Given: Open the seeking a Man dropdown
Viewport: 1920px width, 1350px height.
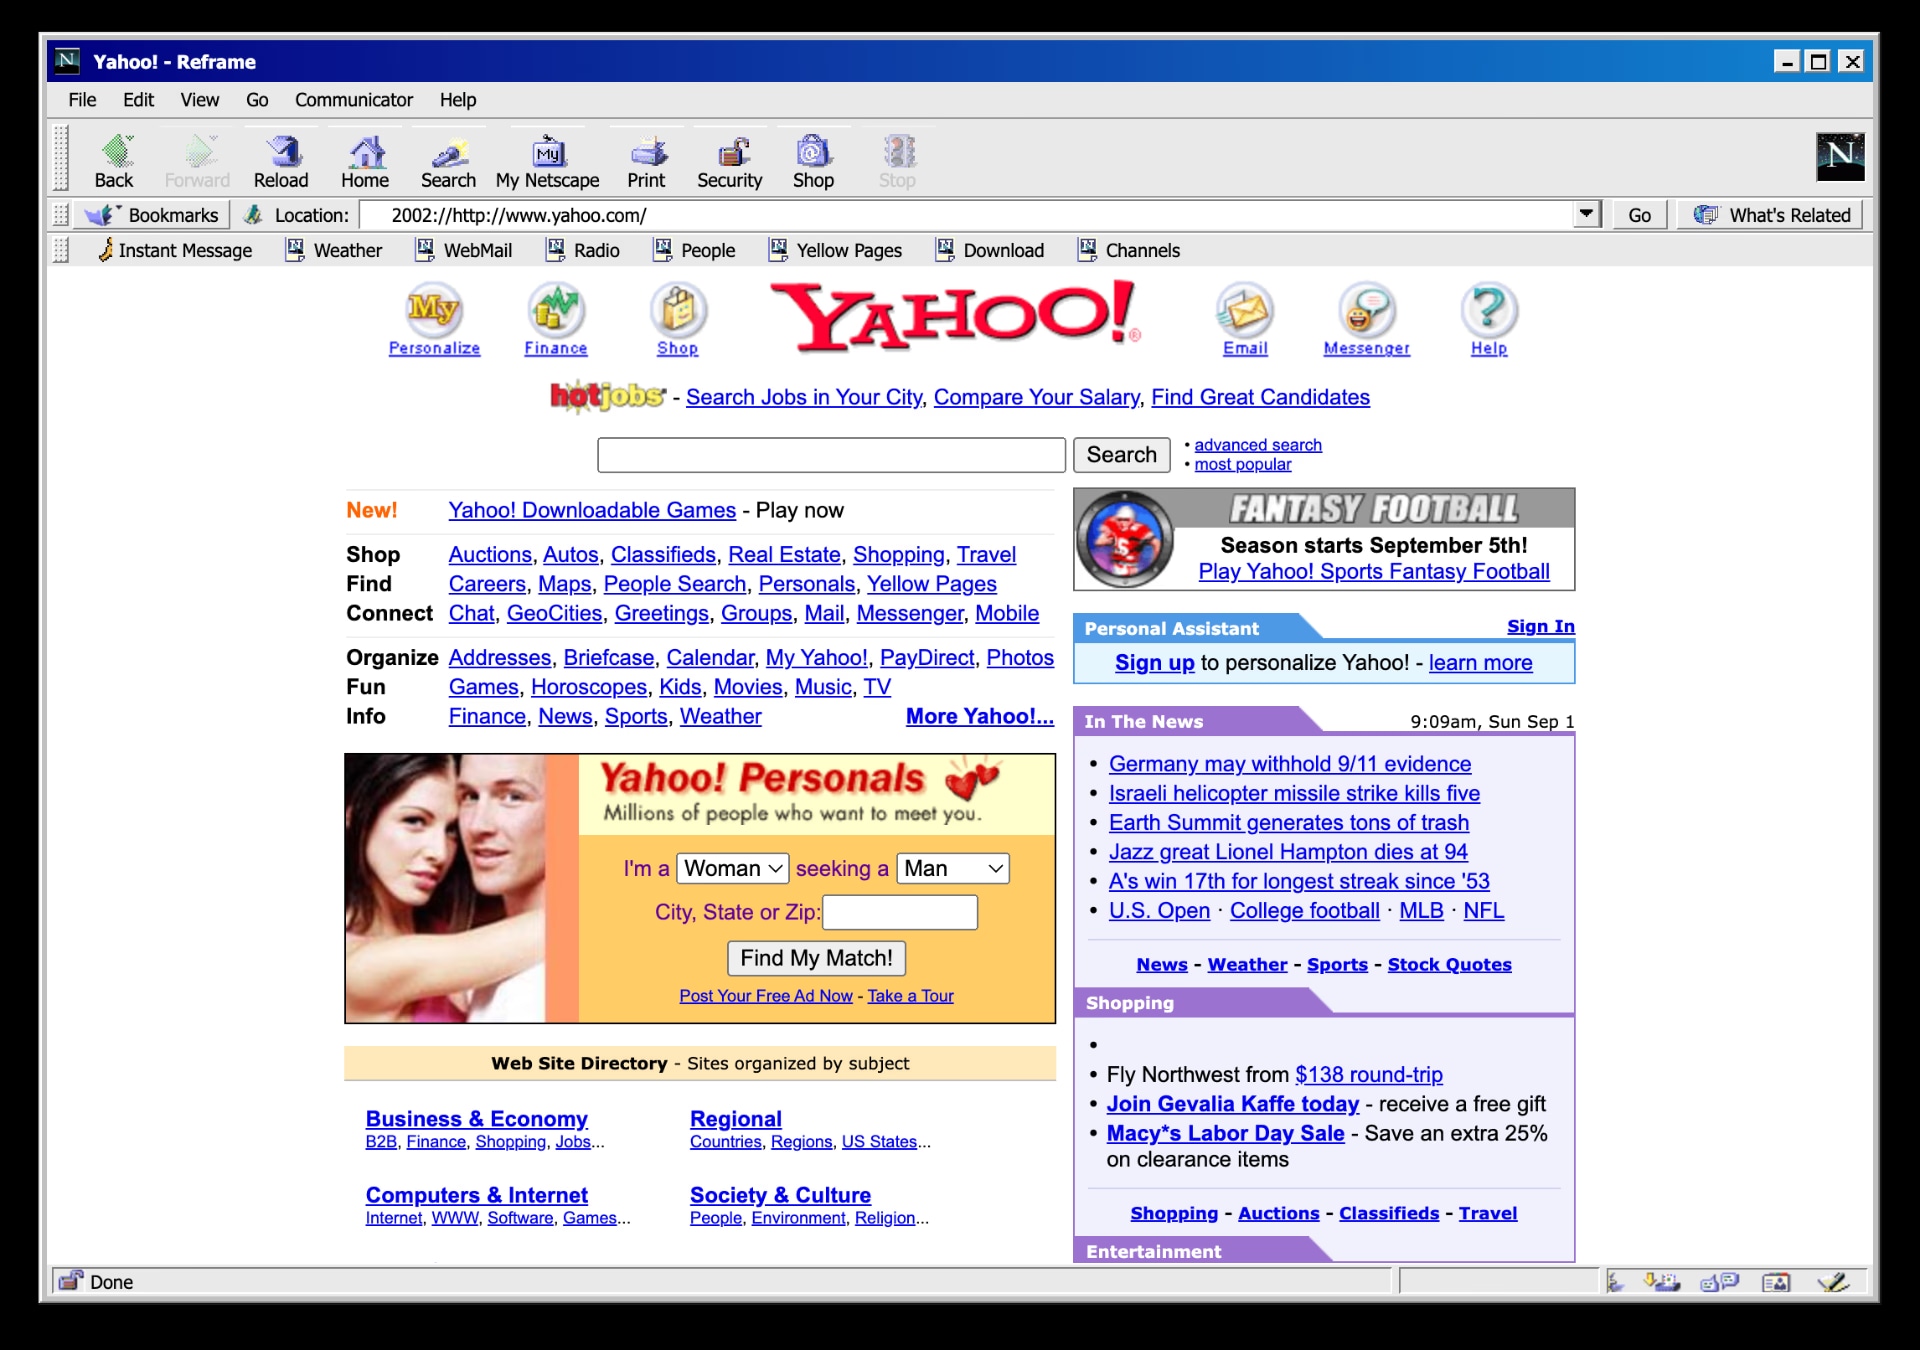Looking at the screenshot, I should point(953,868).
